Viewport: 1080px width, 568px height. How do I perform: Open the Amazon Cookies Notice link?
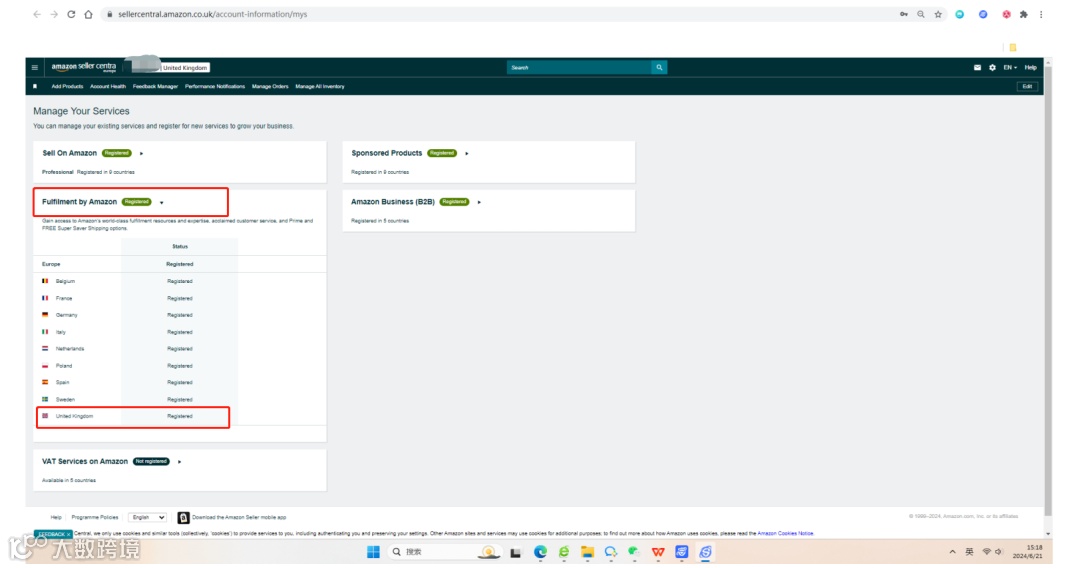[x=785, y=534]
